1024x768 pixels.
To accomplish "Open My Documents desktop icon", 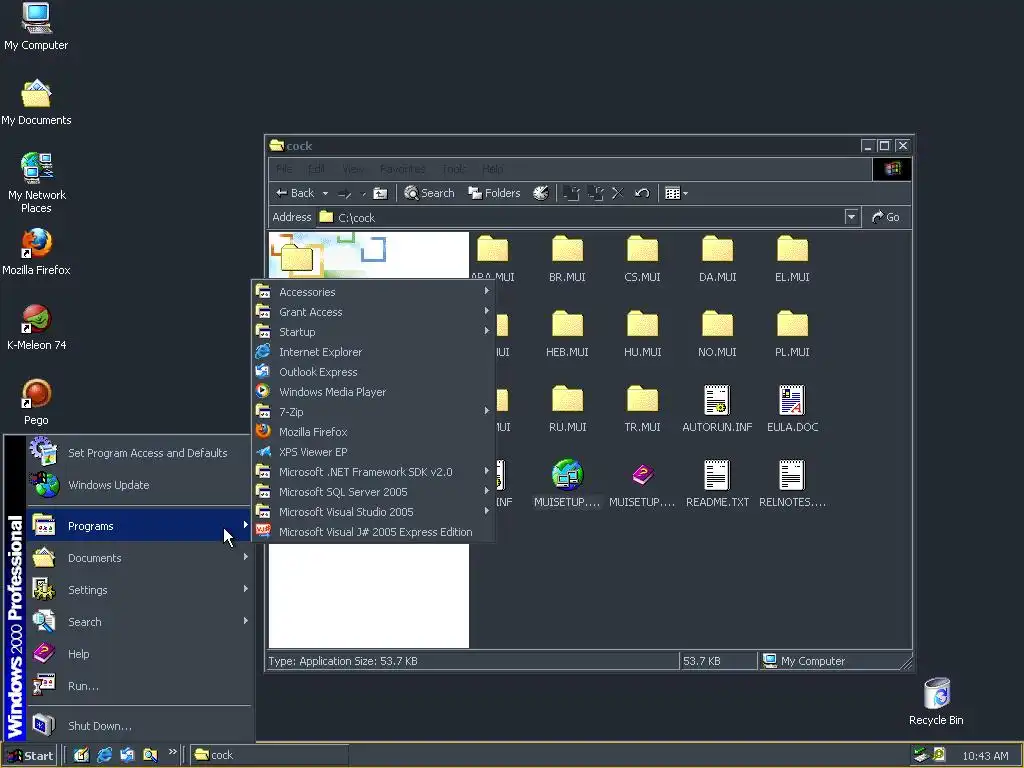I will pos(36,101).
